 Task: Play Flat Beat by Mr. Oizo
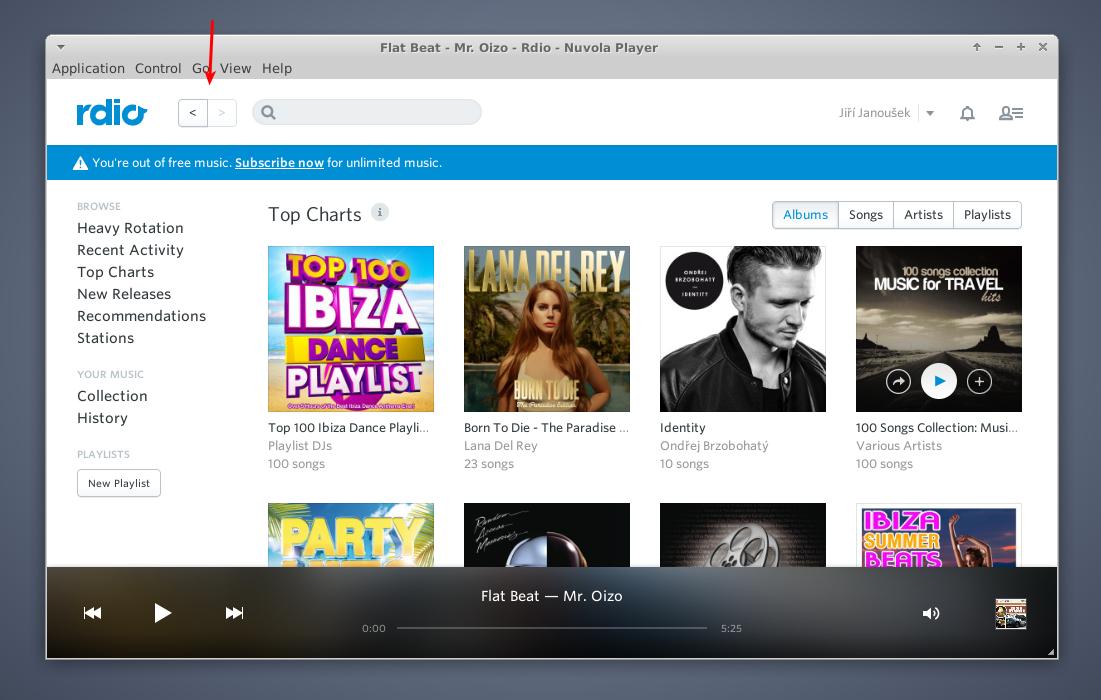click(163, 613)
